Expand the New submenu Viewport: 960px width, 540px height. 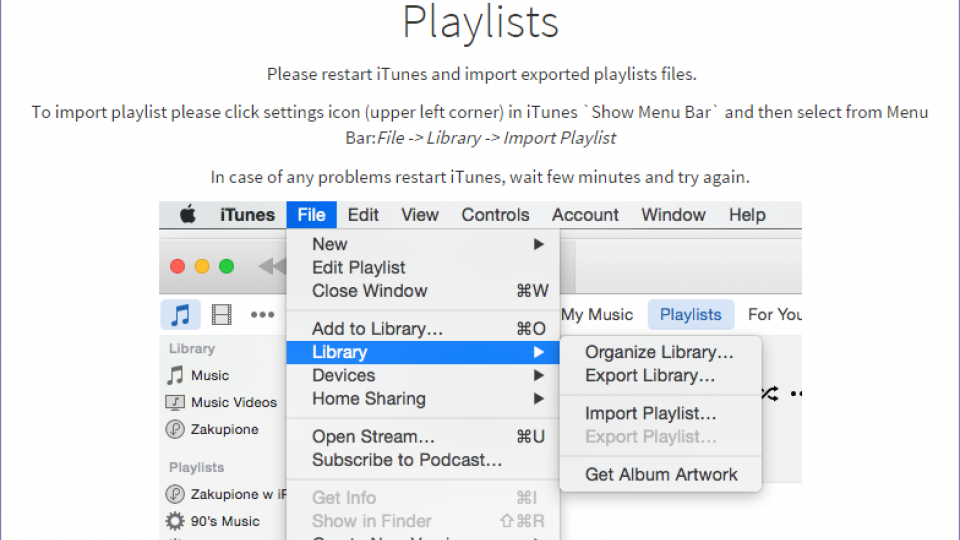point(423,244)
